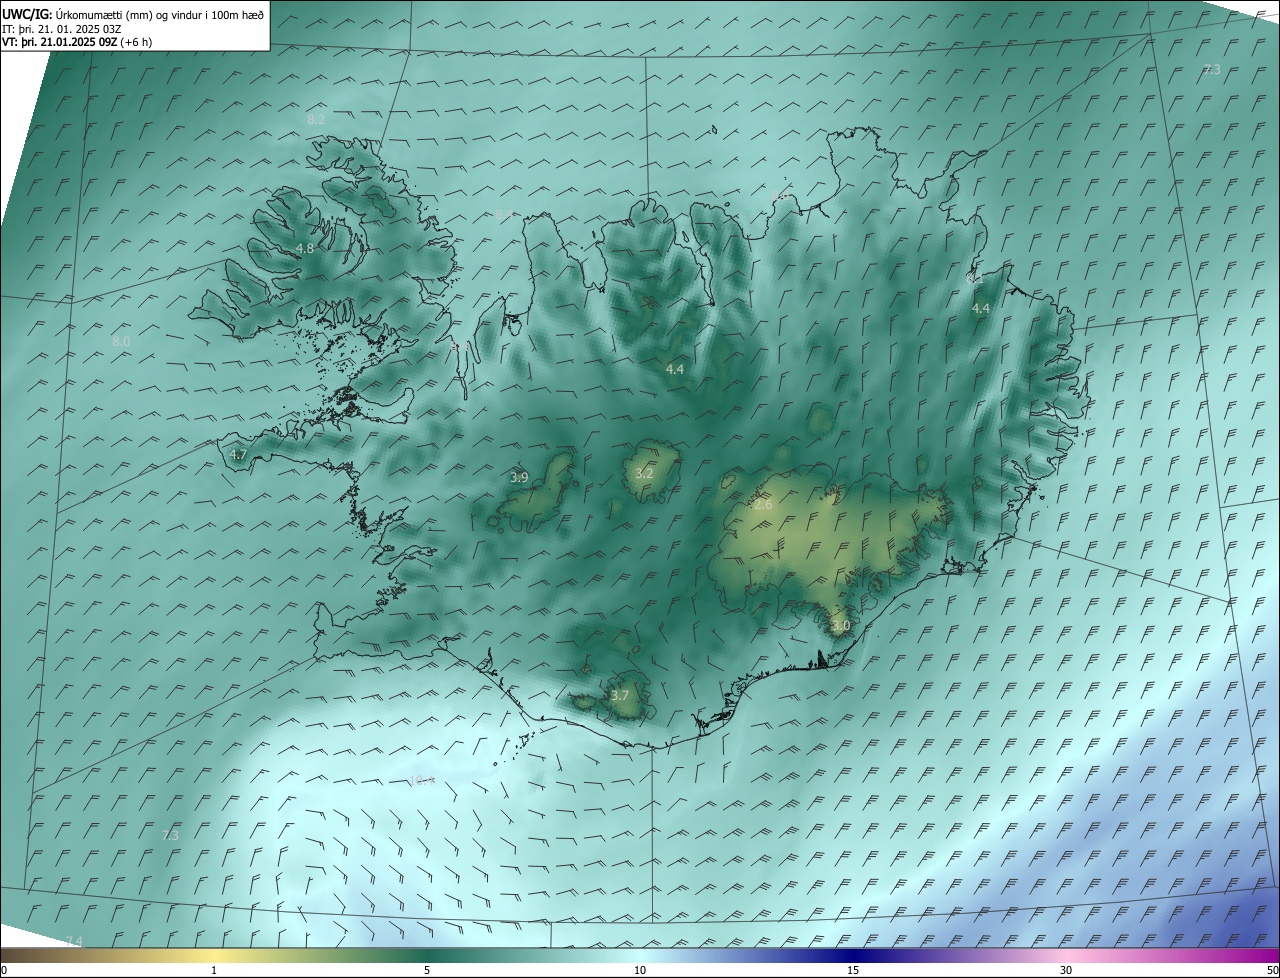The width and height of the screenshot is (1280, 978).
Task: Click the 2.6 value on the large glacier
Action: [x=763, y=505]
